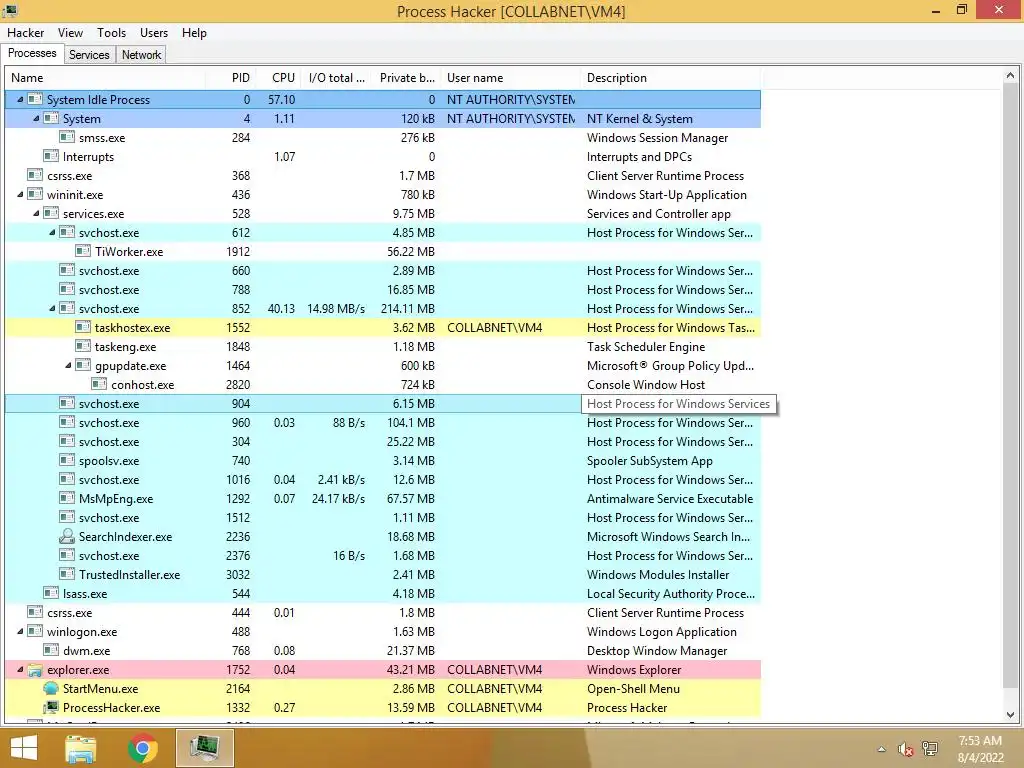Click the StartMenu.exe shell icon

[51, 688]
